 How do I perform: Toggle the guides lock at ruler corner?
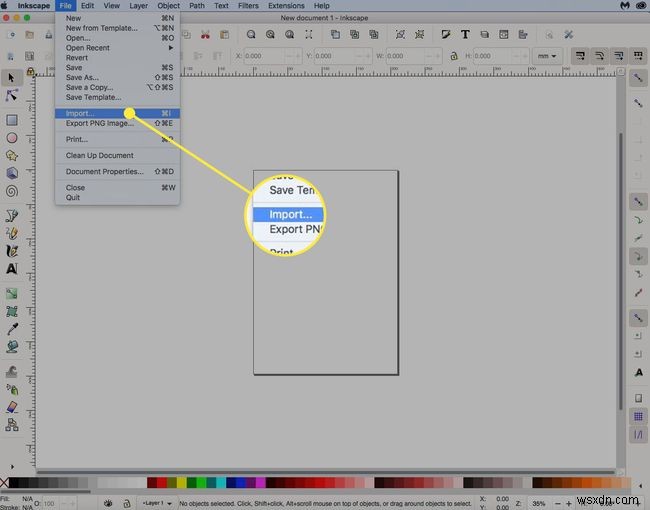tap(30, 71)
